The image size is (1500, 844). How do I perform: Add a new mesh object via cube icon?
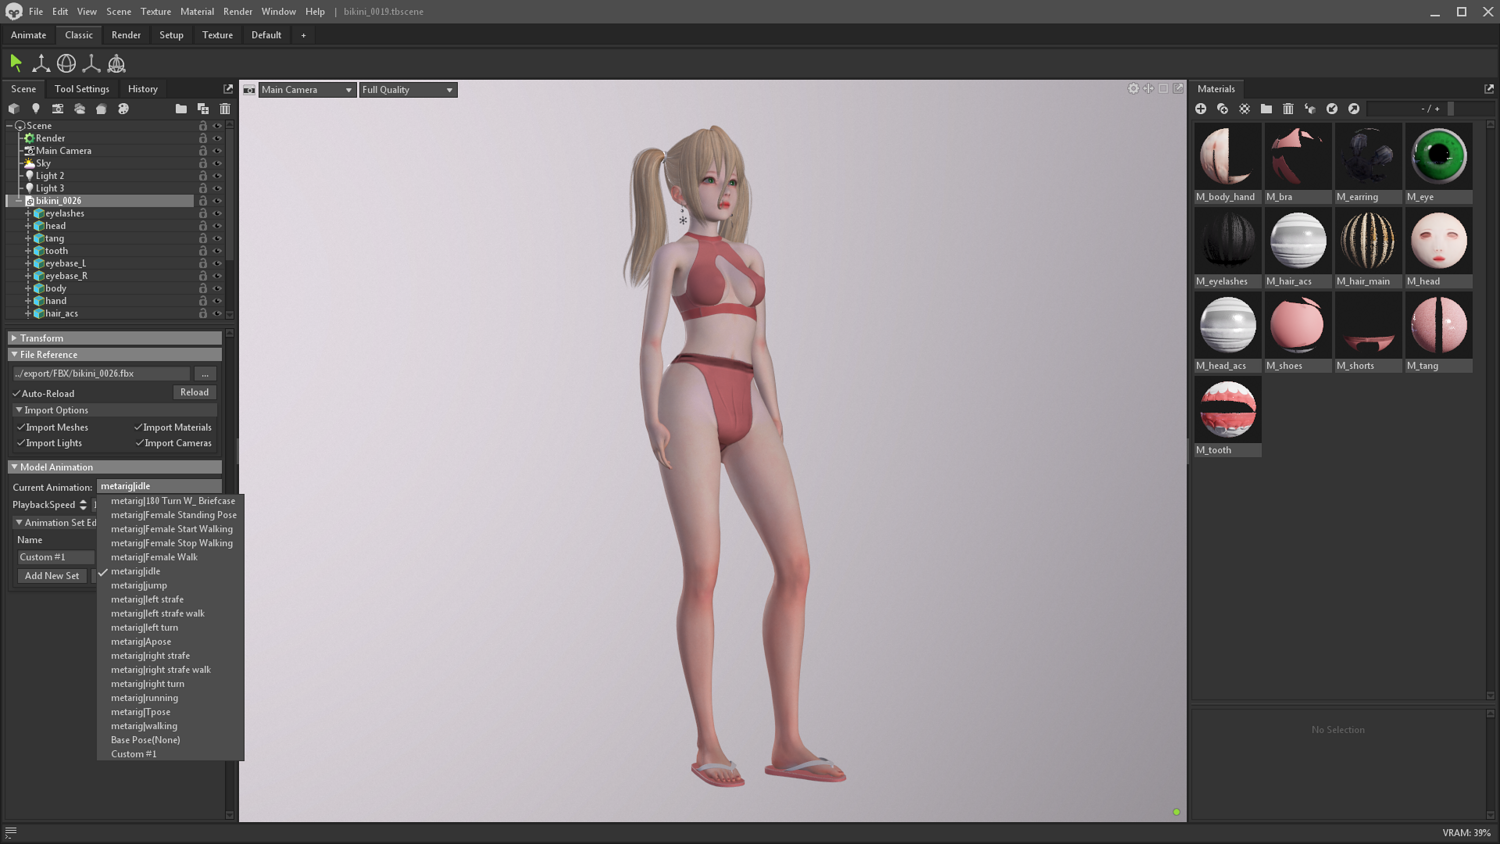click(x=14, y=109)
